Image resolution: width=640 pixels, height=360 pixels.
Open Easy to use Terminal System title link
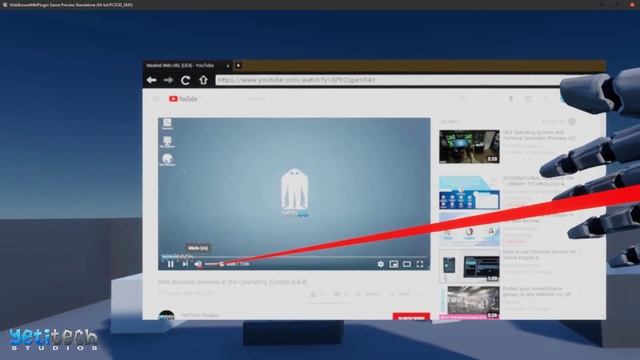(x=539, y=255)
